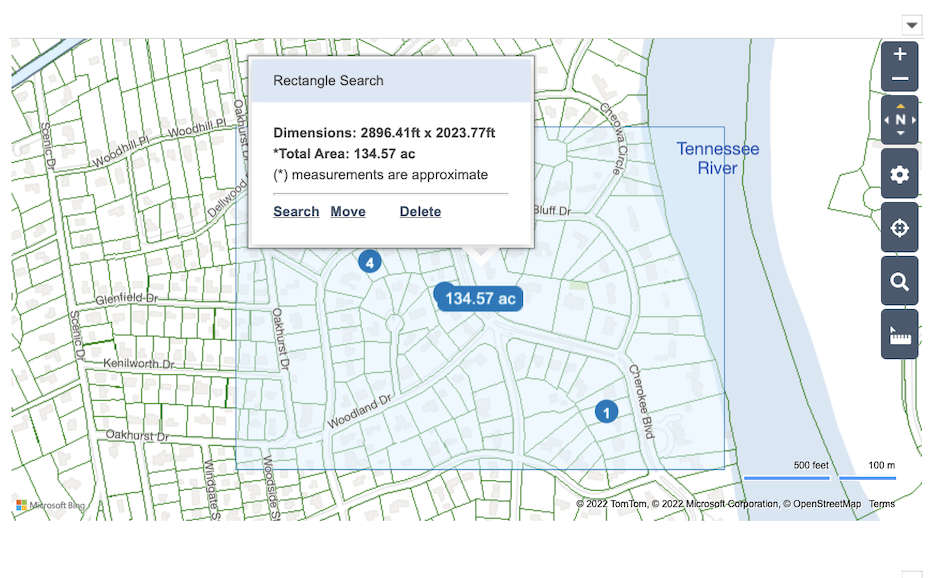
Task: Zoom in with the plus button
Action: [x=899, y=54]
